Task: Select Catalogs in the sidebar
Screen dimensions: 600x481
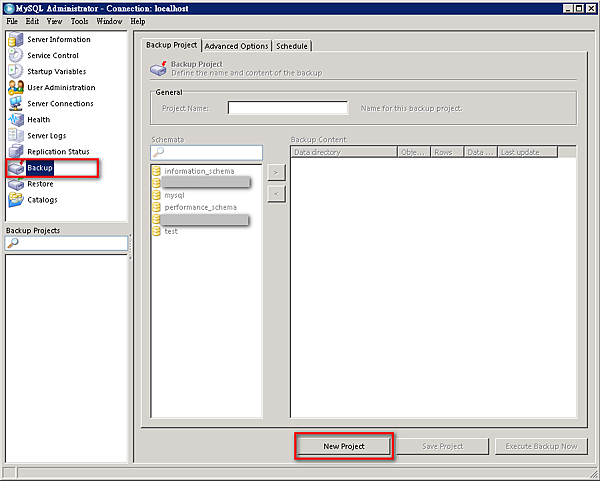Action: tap(42, 200)
